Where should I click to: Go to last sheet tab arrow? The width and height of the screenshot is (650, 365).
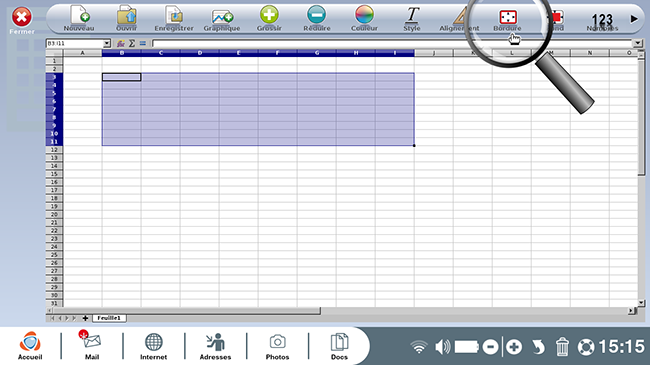click(x=75, y=318)
